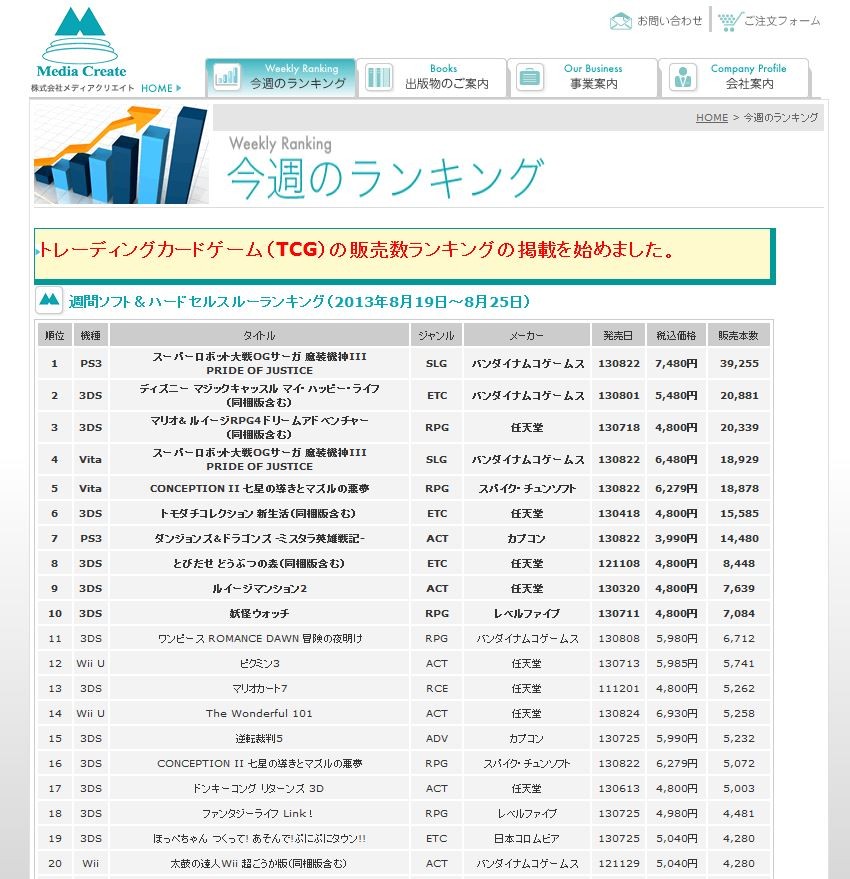Select the トモダチコレクション 新生活 title
The image size is (850, 879).
coord(259,513)
